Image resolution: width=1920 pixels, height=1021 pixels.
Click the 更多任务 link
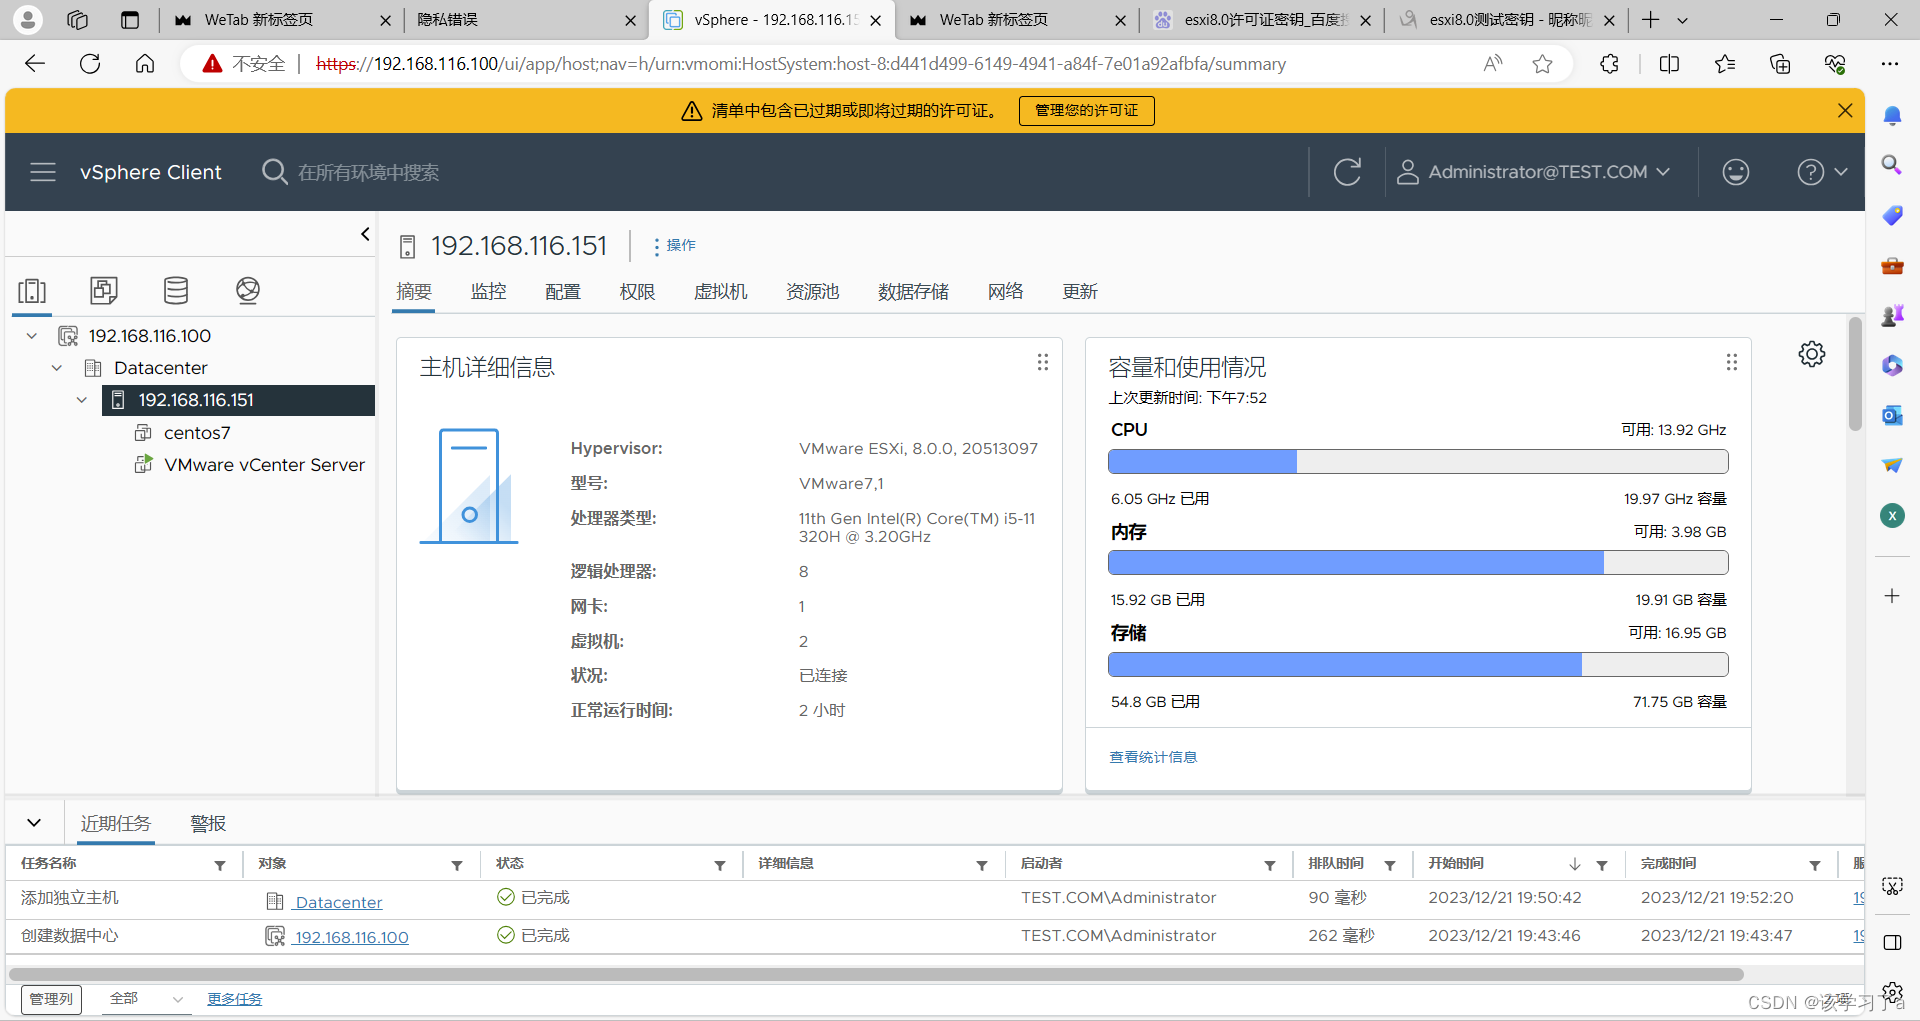tap(234, 999)
